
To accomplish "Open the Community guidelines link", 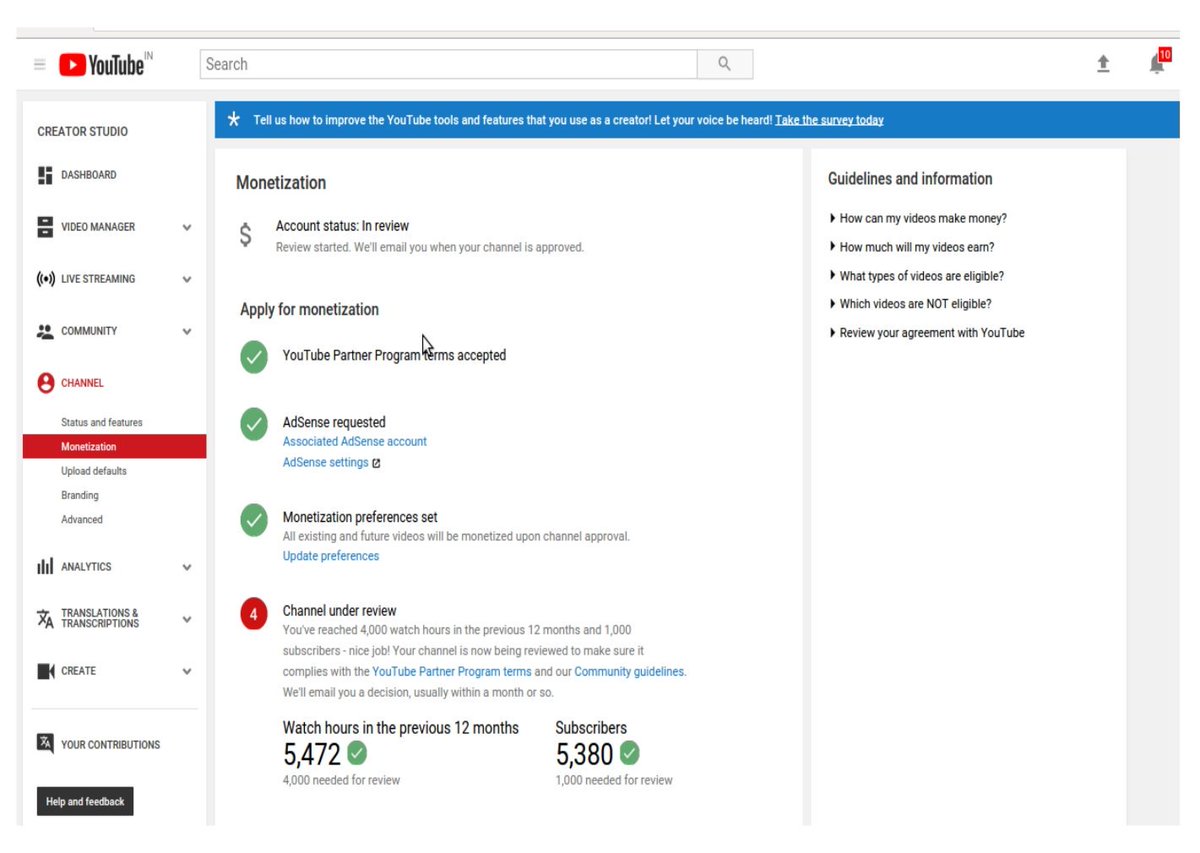I will coord(630,672).
